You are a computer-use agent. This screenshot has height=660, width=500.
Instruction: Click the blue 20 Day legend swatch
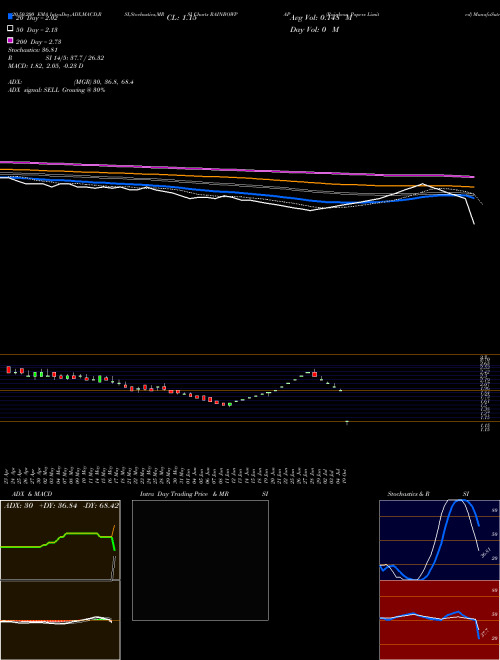click(11, 16)
